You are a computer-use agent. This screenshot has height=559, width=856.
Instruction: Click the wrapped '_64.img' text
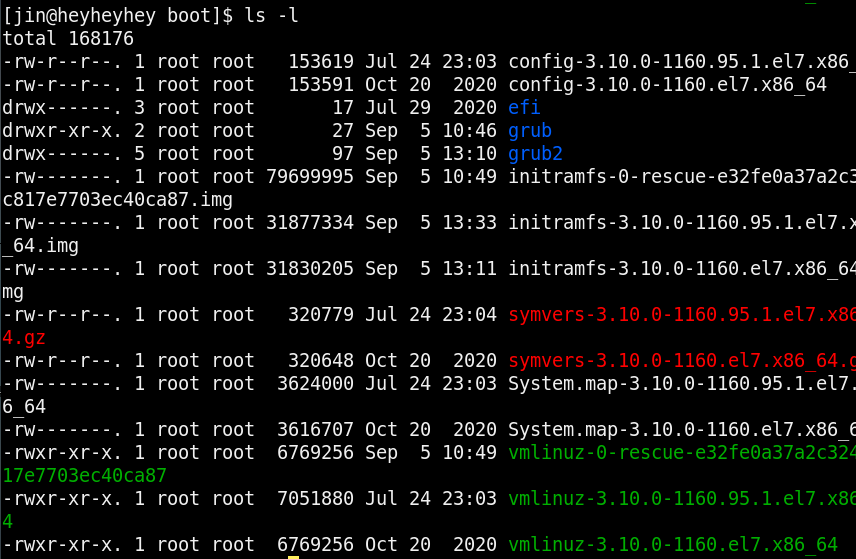pyautogui.click(x=40, y=246)
